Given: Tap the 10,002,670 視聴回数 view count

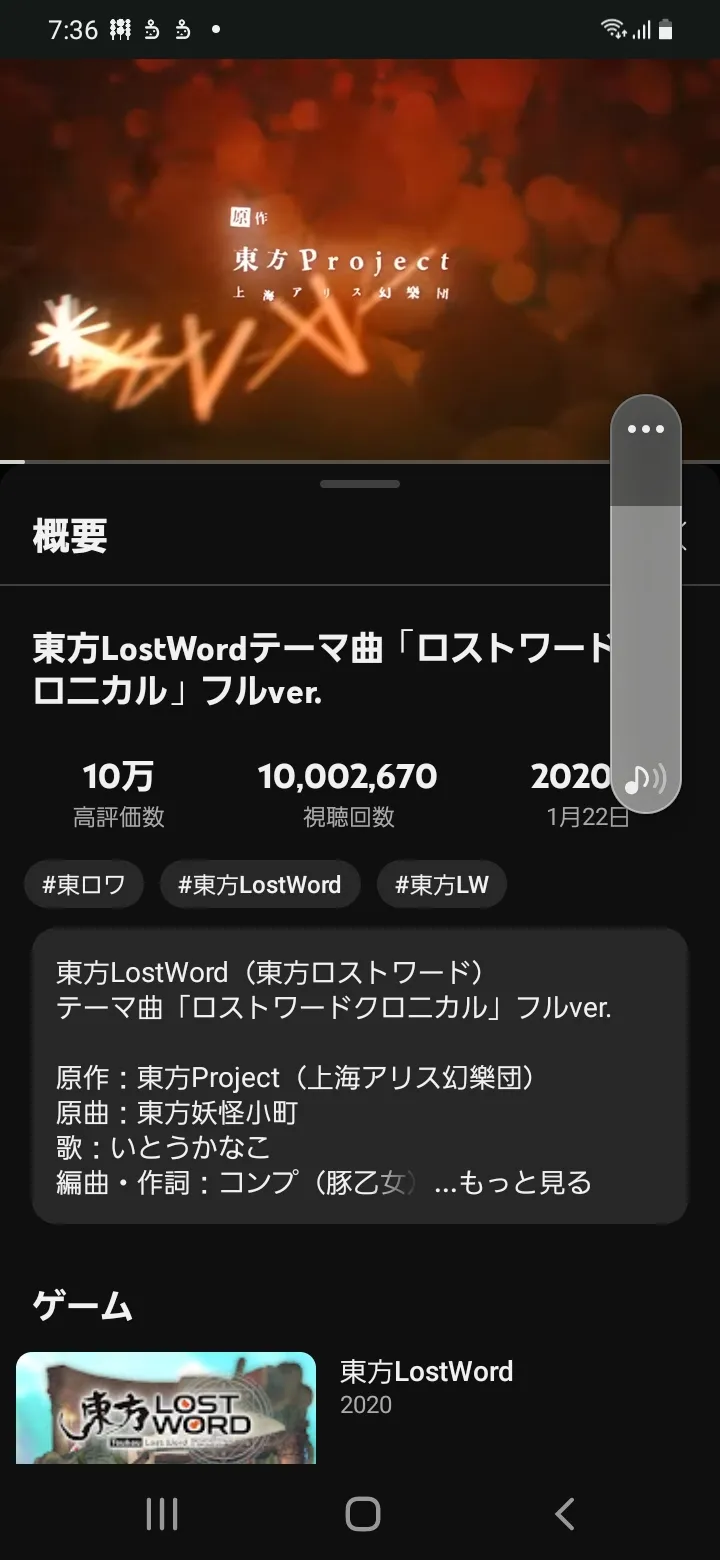Looking at the screenshot, I should point(348,794).
